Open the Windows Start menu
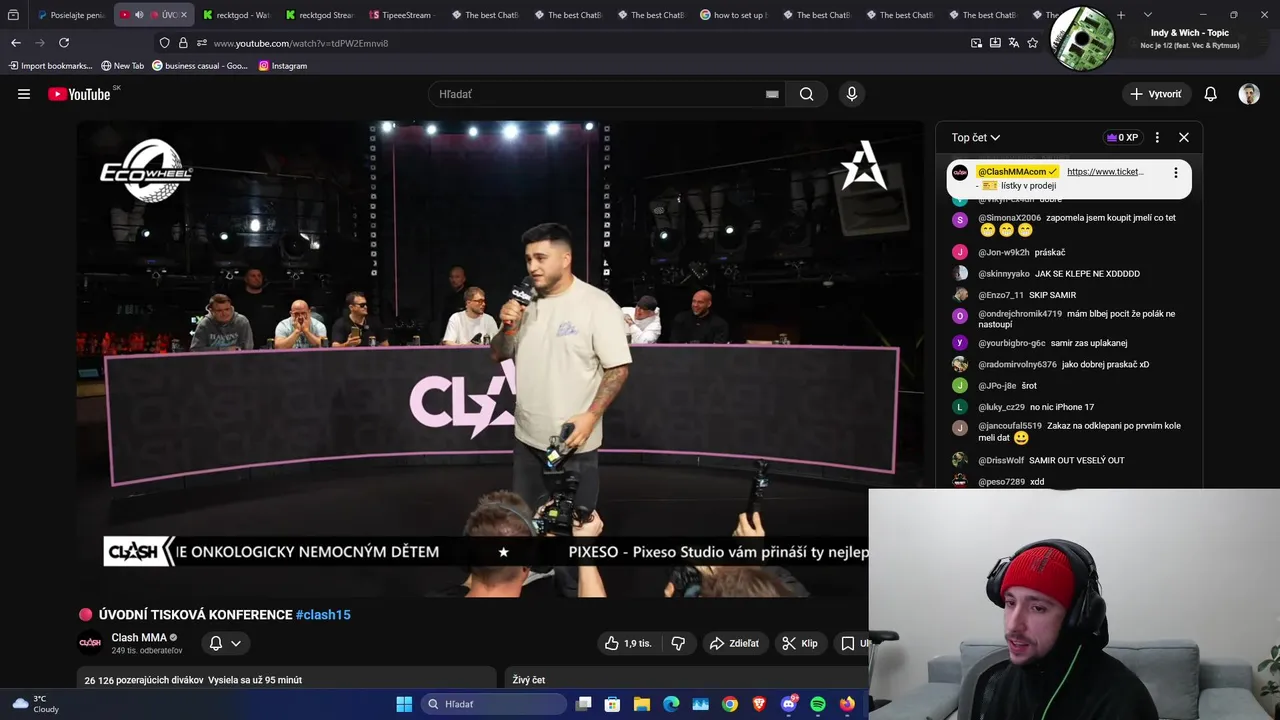 tap(404, 704)
